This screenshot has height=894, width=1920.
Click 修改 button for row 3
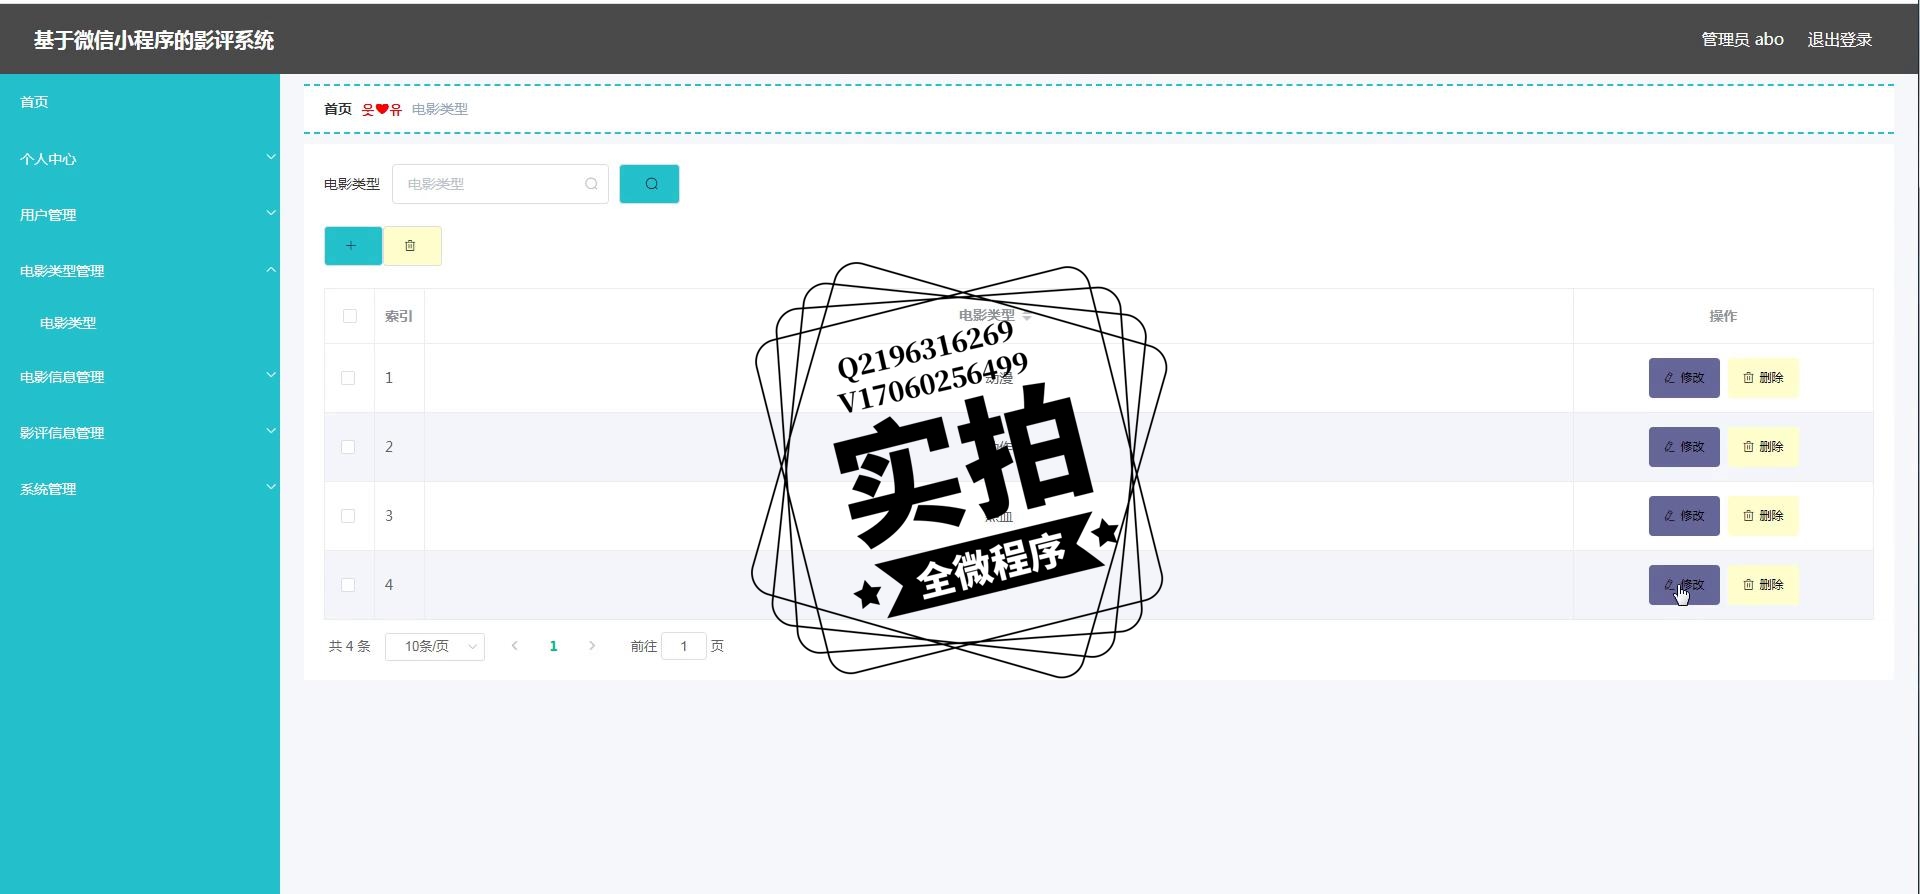point(1684,516)
